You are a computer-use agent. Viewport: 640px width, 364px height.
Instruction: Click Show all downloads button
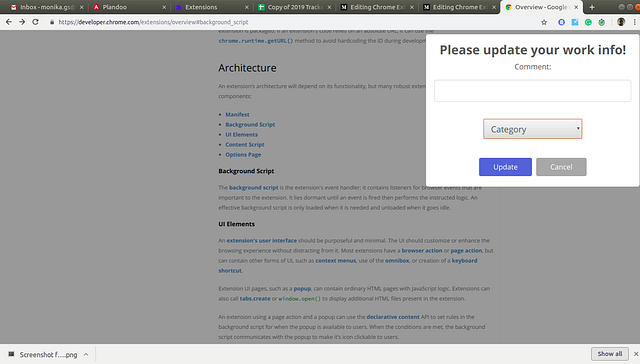tap(610, 354)
